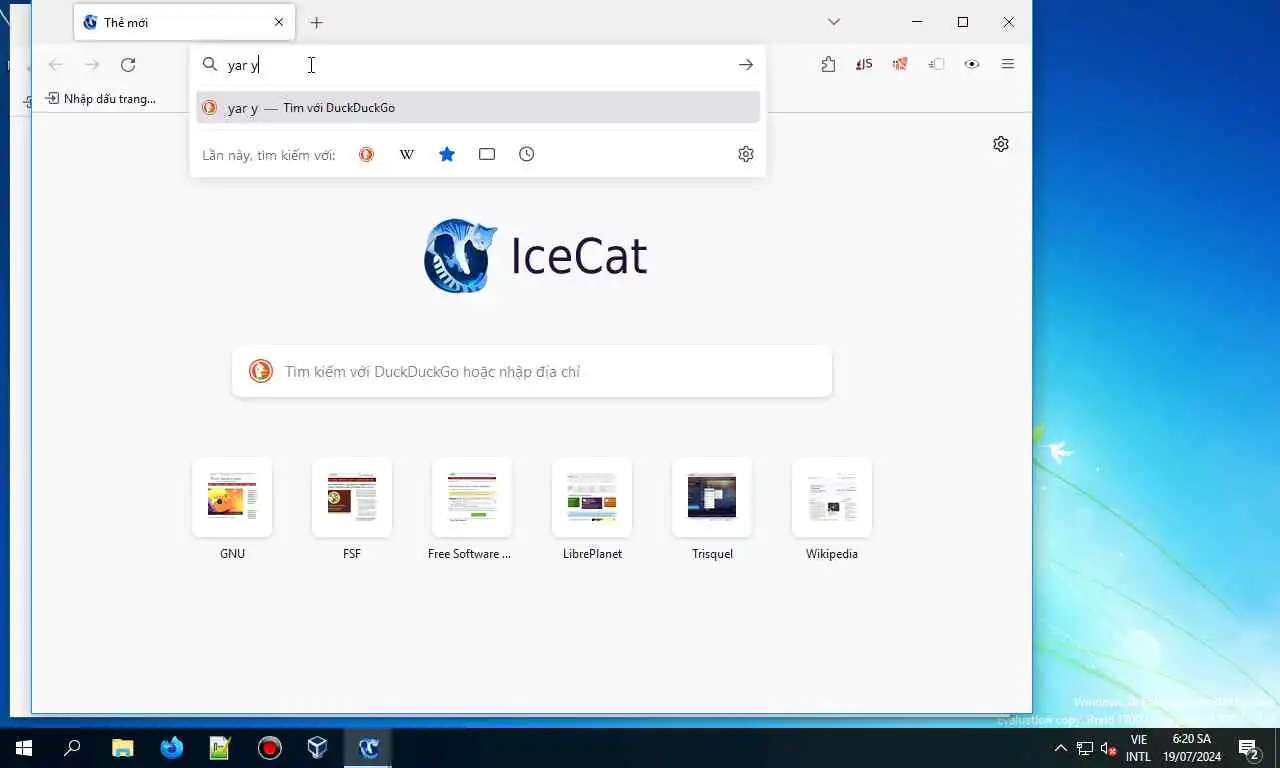This screenshot has height=768, width=1280.
Task: Search open tabs using the tab icon
Action: 487,154
